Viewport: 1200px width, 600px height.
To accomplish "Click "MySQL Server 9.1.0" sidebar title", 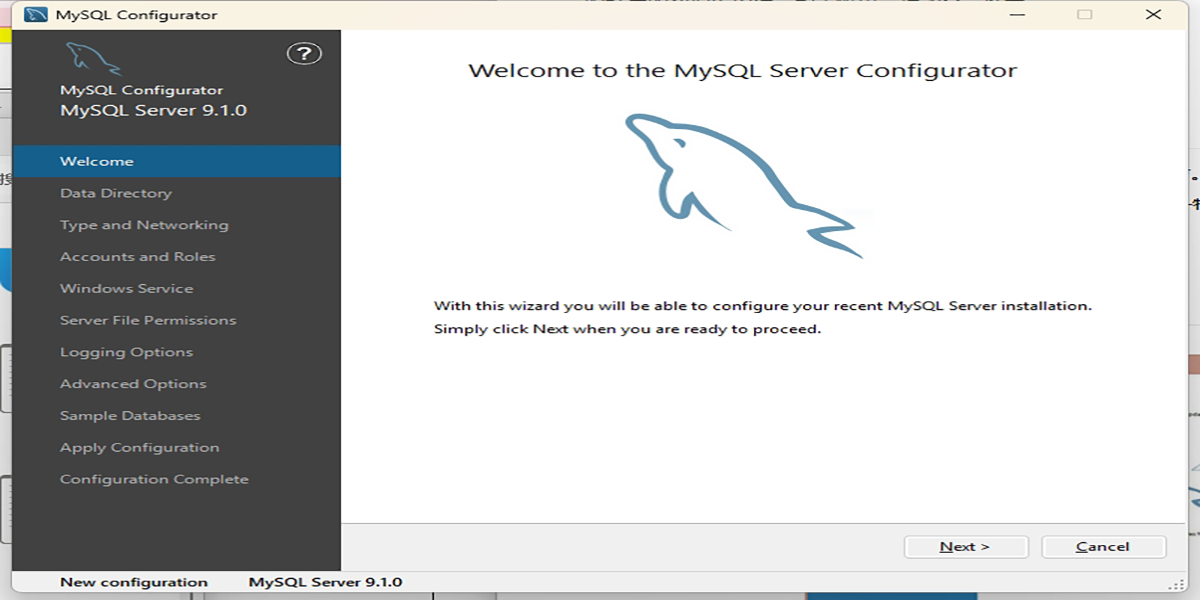I will coord(153,110).
